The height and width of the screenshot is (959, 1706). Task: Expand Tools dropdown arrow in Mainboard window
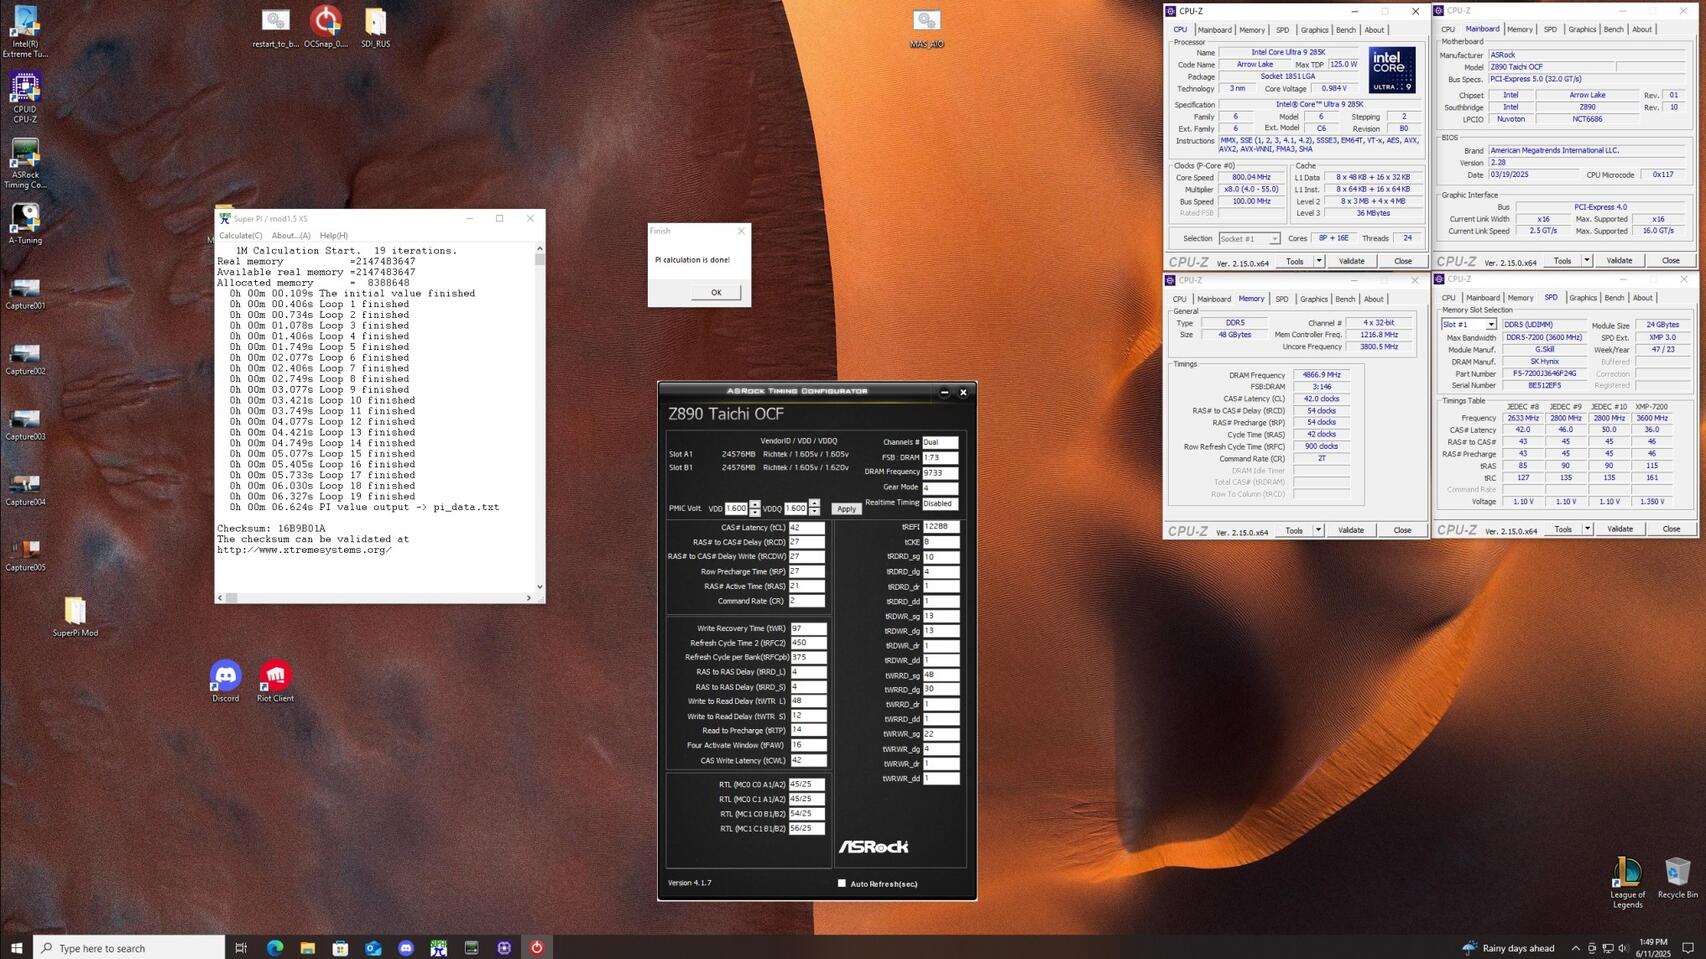(x=1587, y=261)
